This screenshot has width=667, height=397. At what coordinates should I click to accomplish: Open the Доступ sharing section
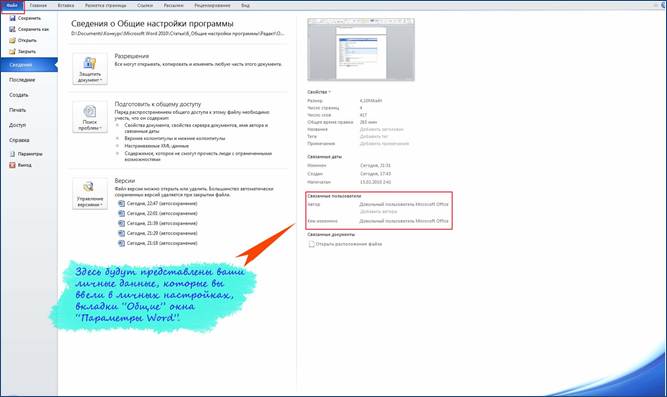pos(17,125)
